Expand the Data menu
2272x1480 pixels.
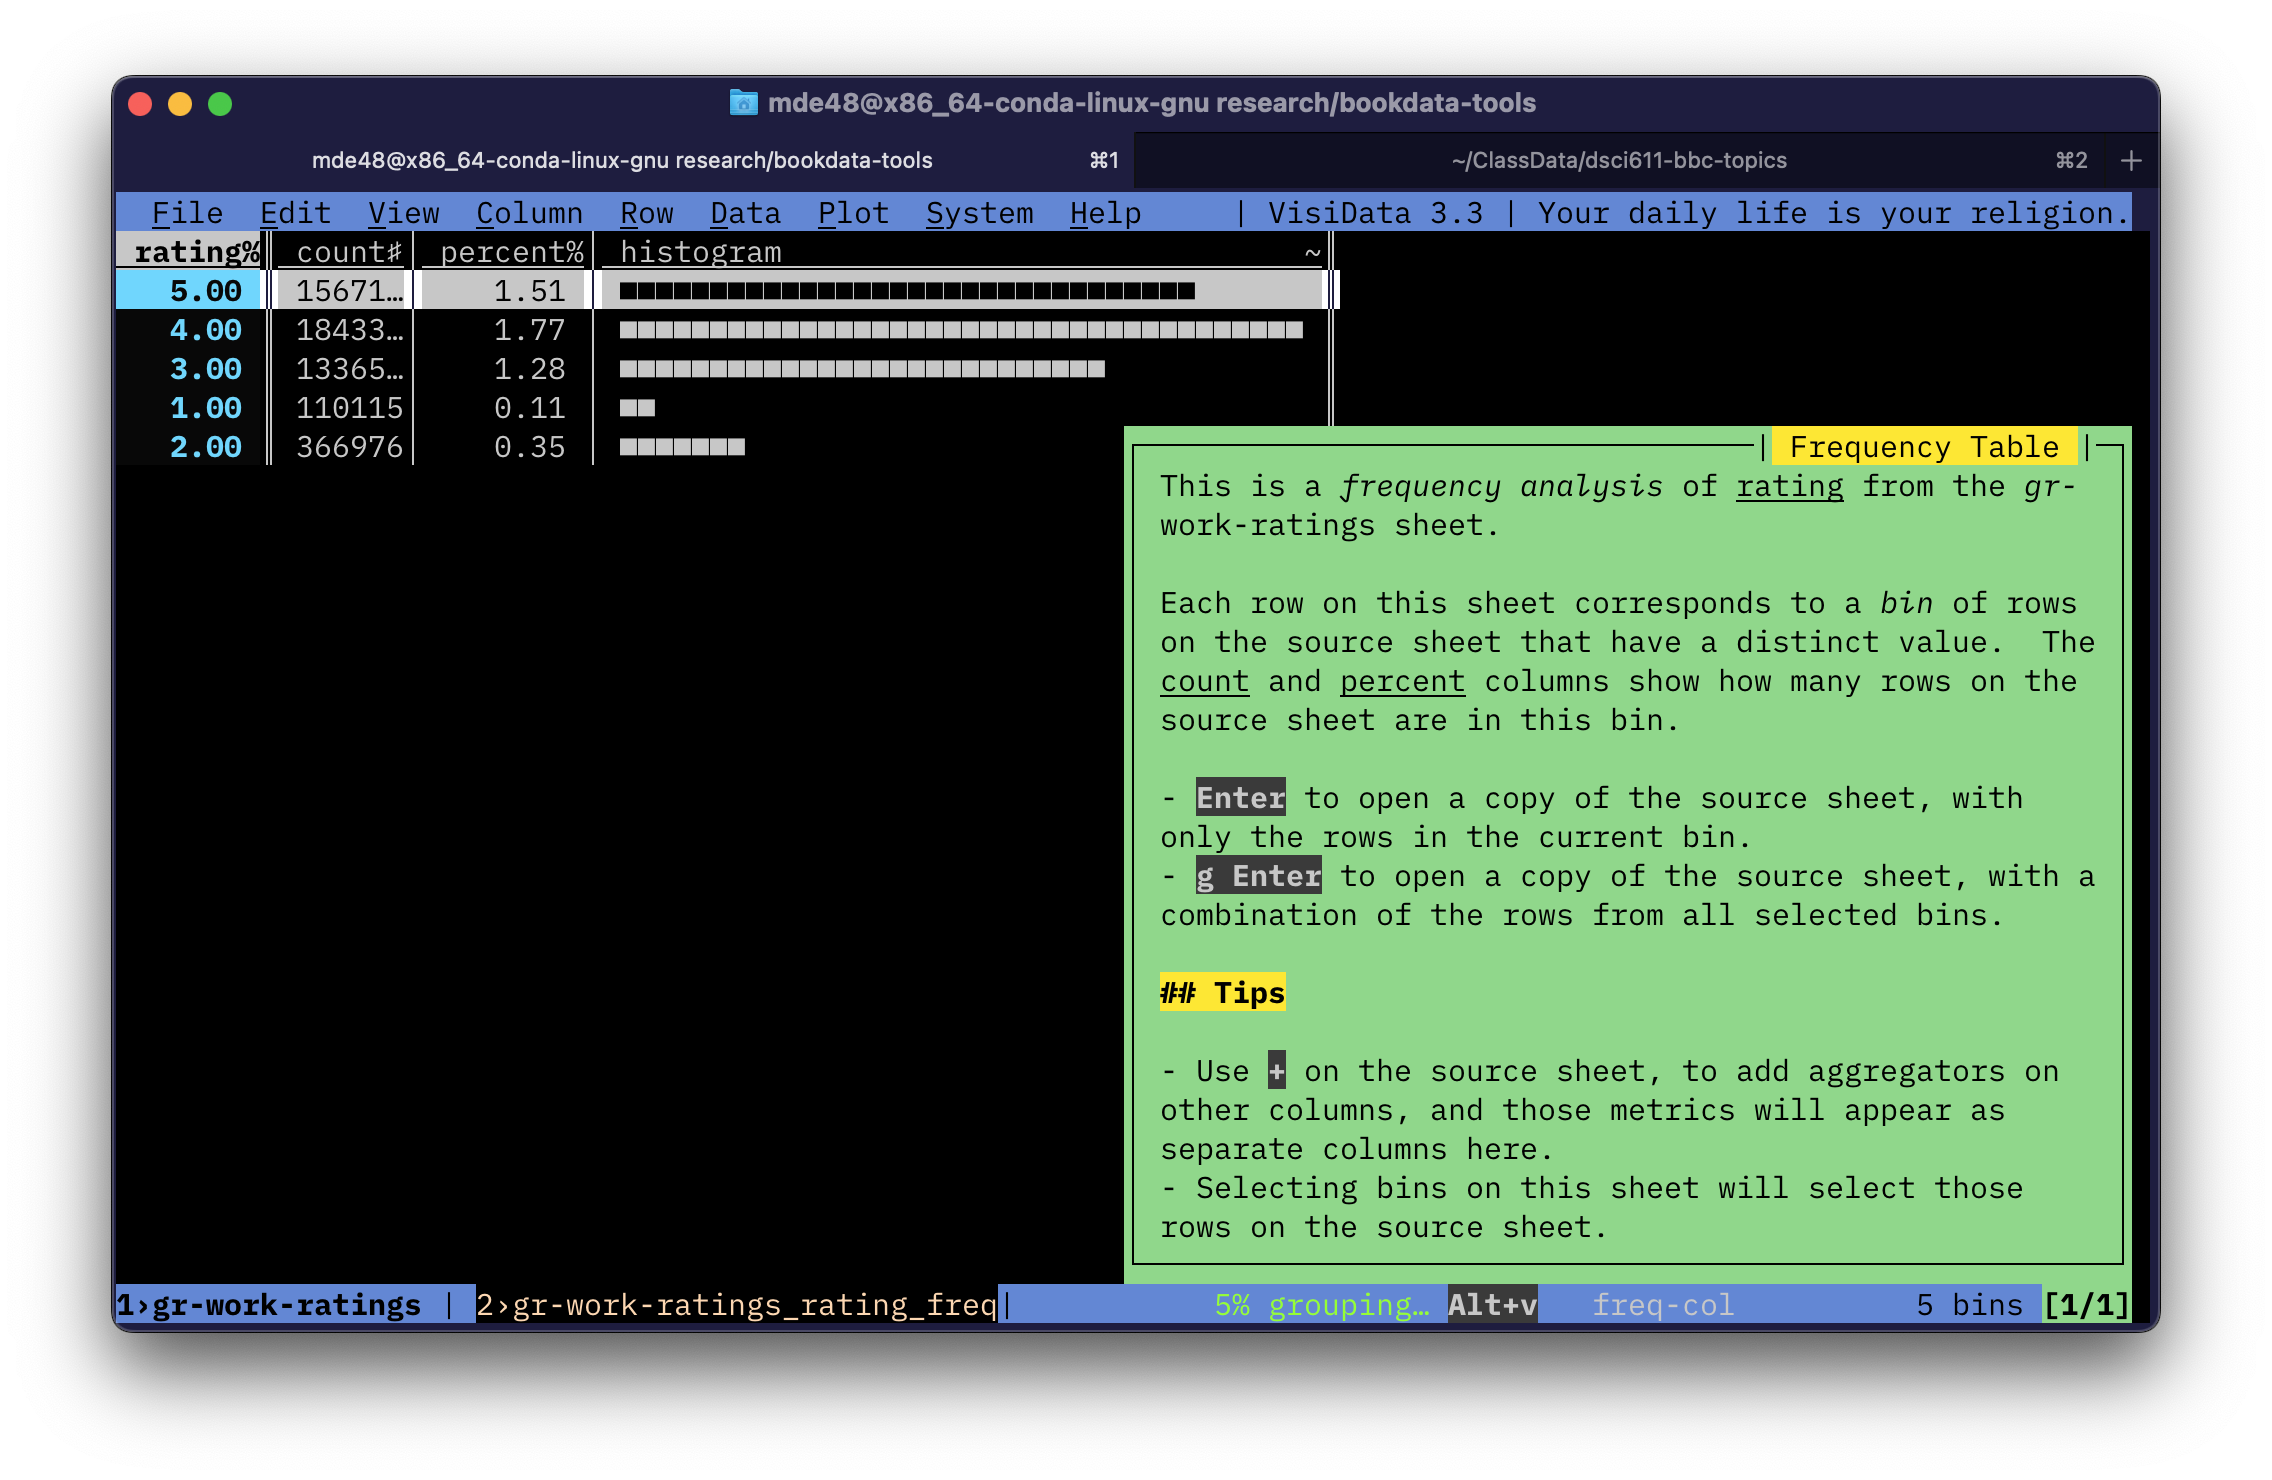[x=745, y=213]
